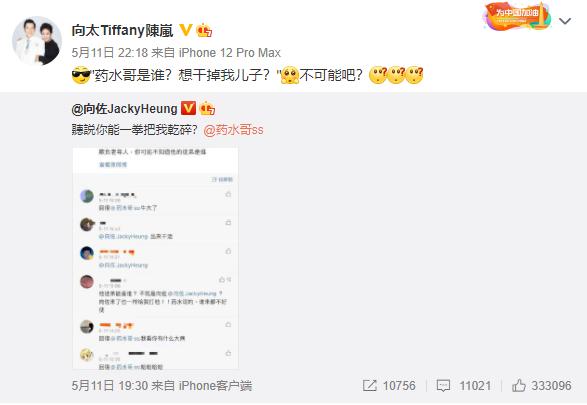The height and width of the screenshot is (405, 587).
Task: Click the 为中国加油 badge banner
Action: (x=518, y=16)
